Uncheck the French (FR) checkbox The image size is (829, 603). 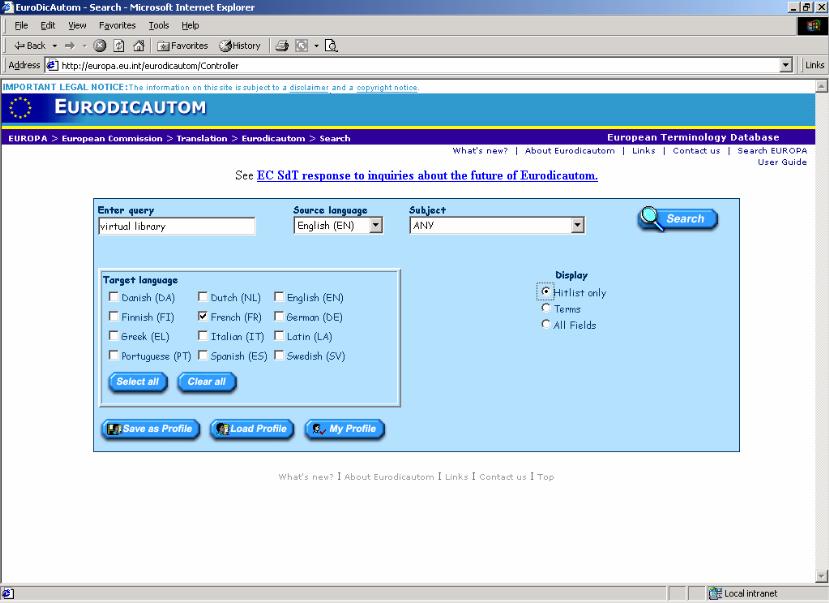(x=202, y=316)
